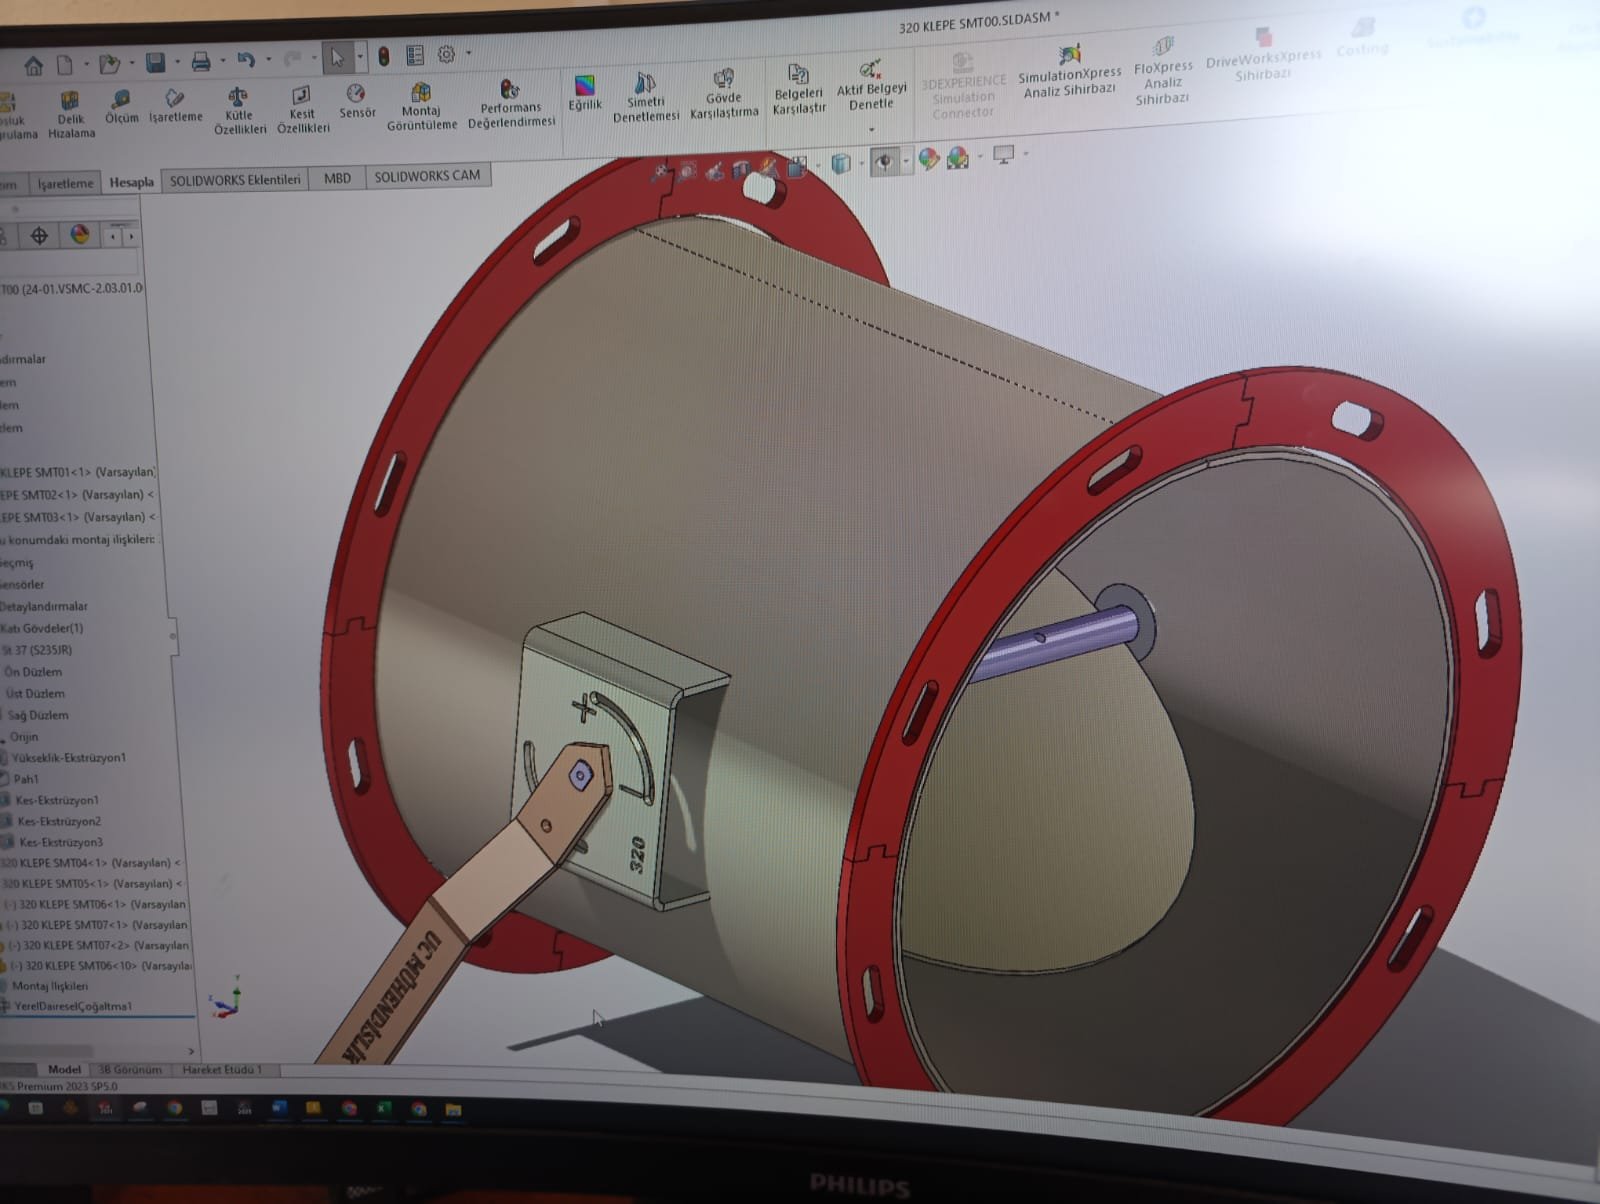Open the Hareket Etüdü 1 tab

pyautogui.click(x=222, y=1069)
